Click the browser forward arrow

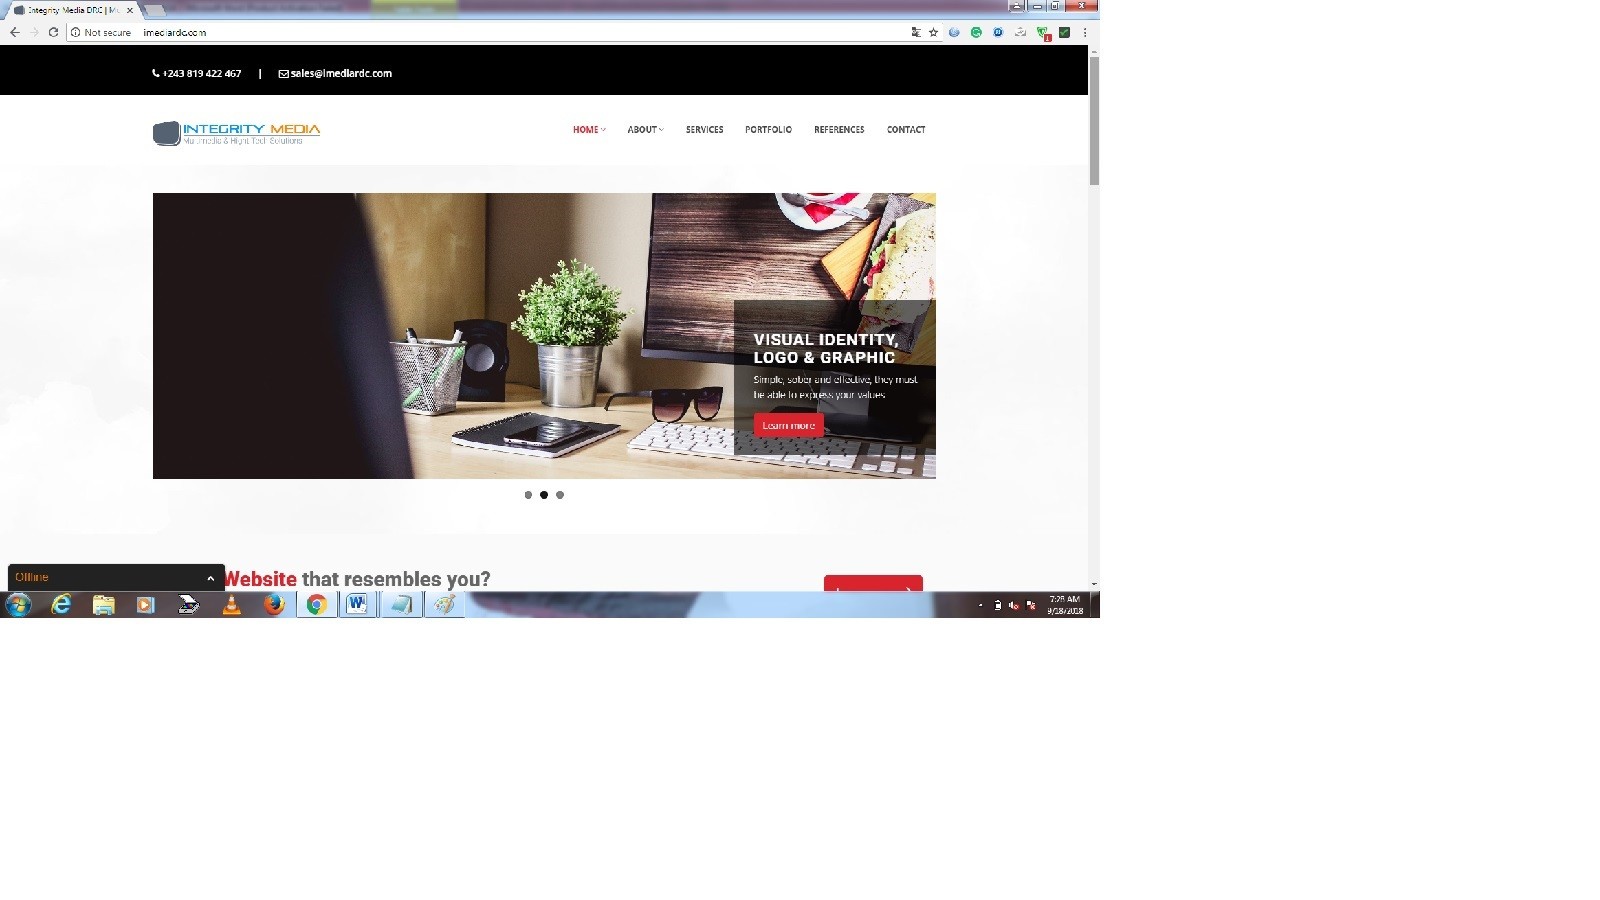tap(34, 32)
